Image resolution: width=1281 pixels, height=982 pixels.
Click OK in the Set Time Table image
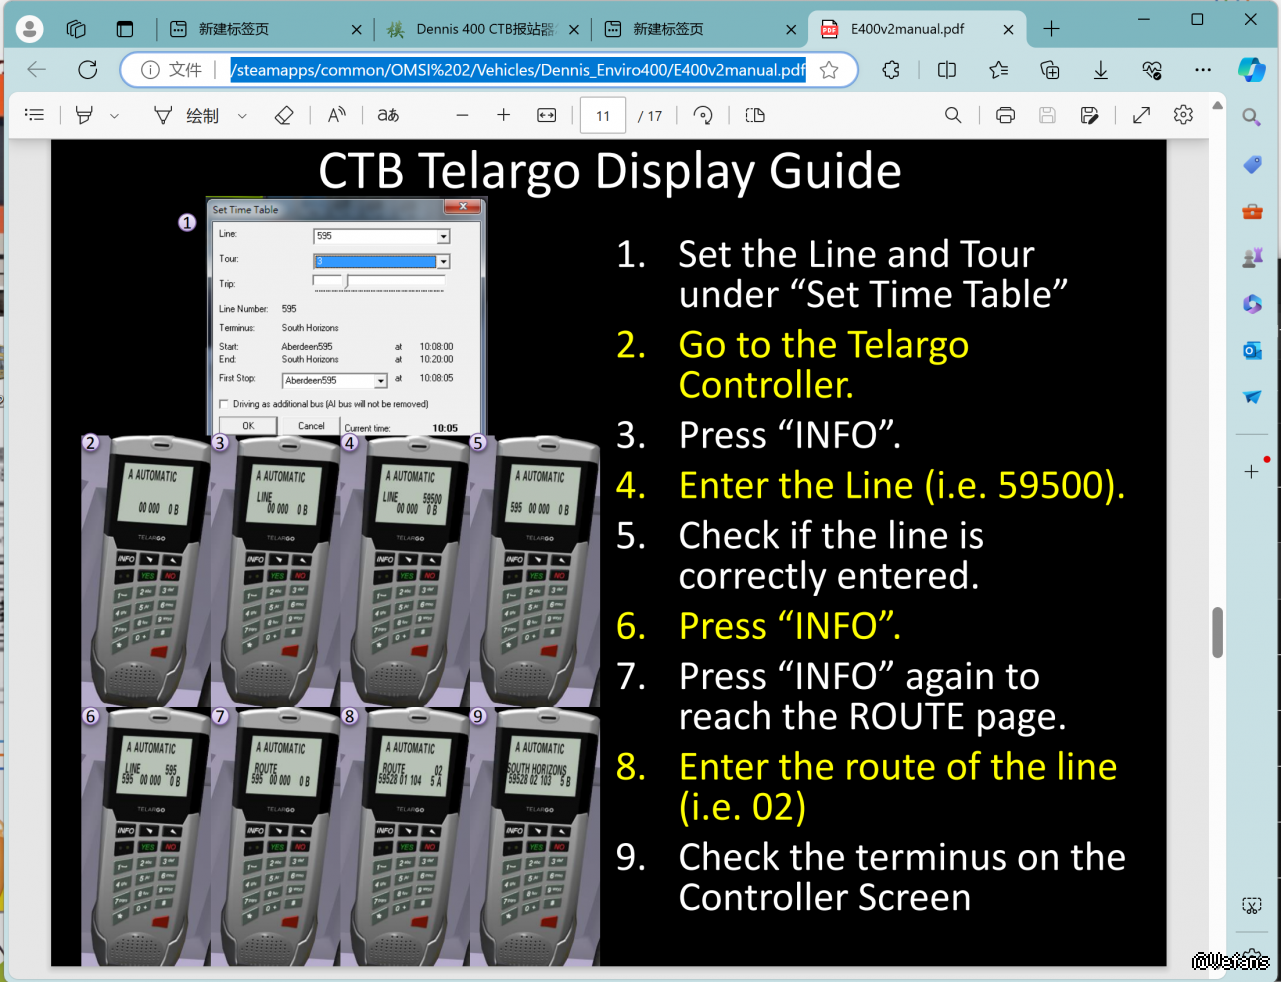(248, 426)
